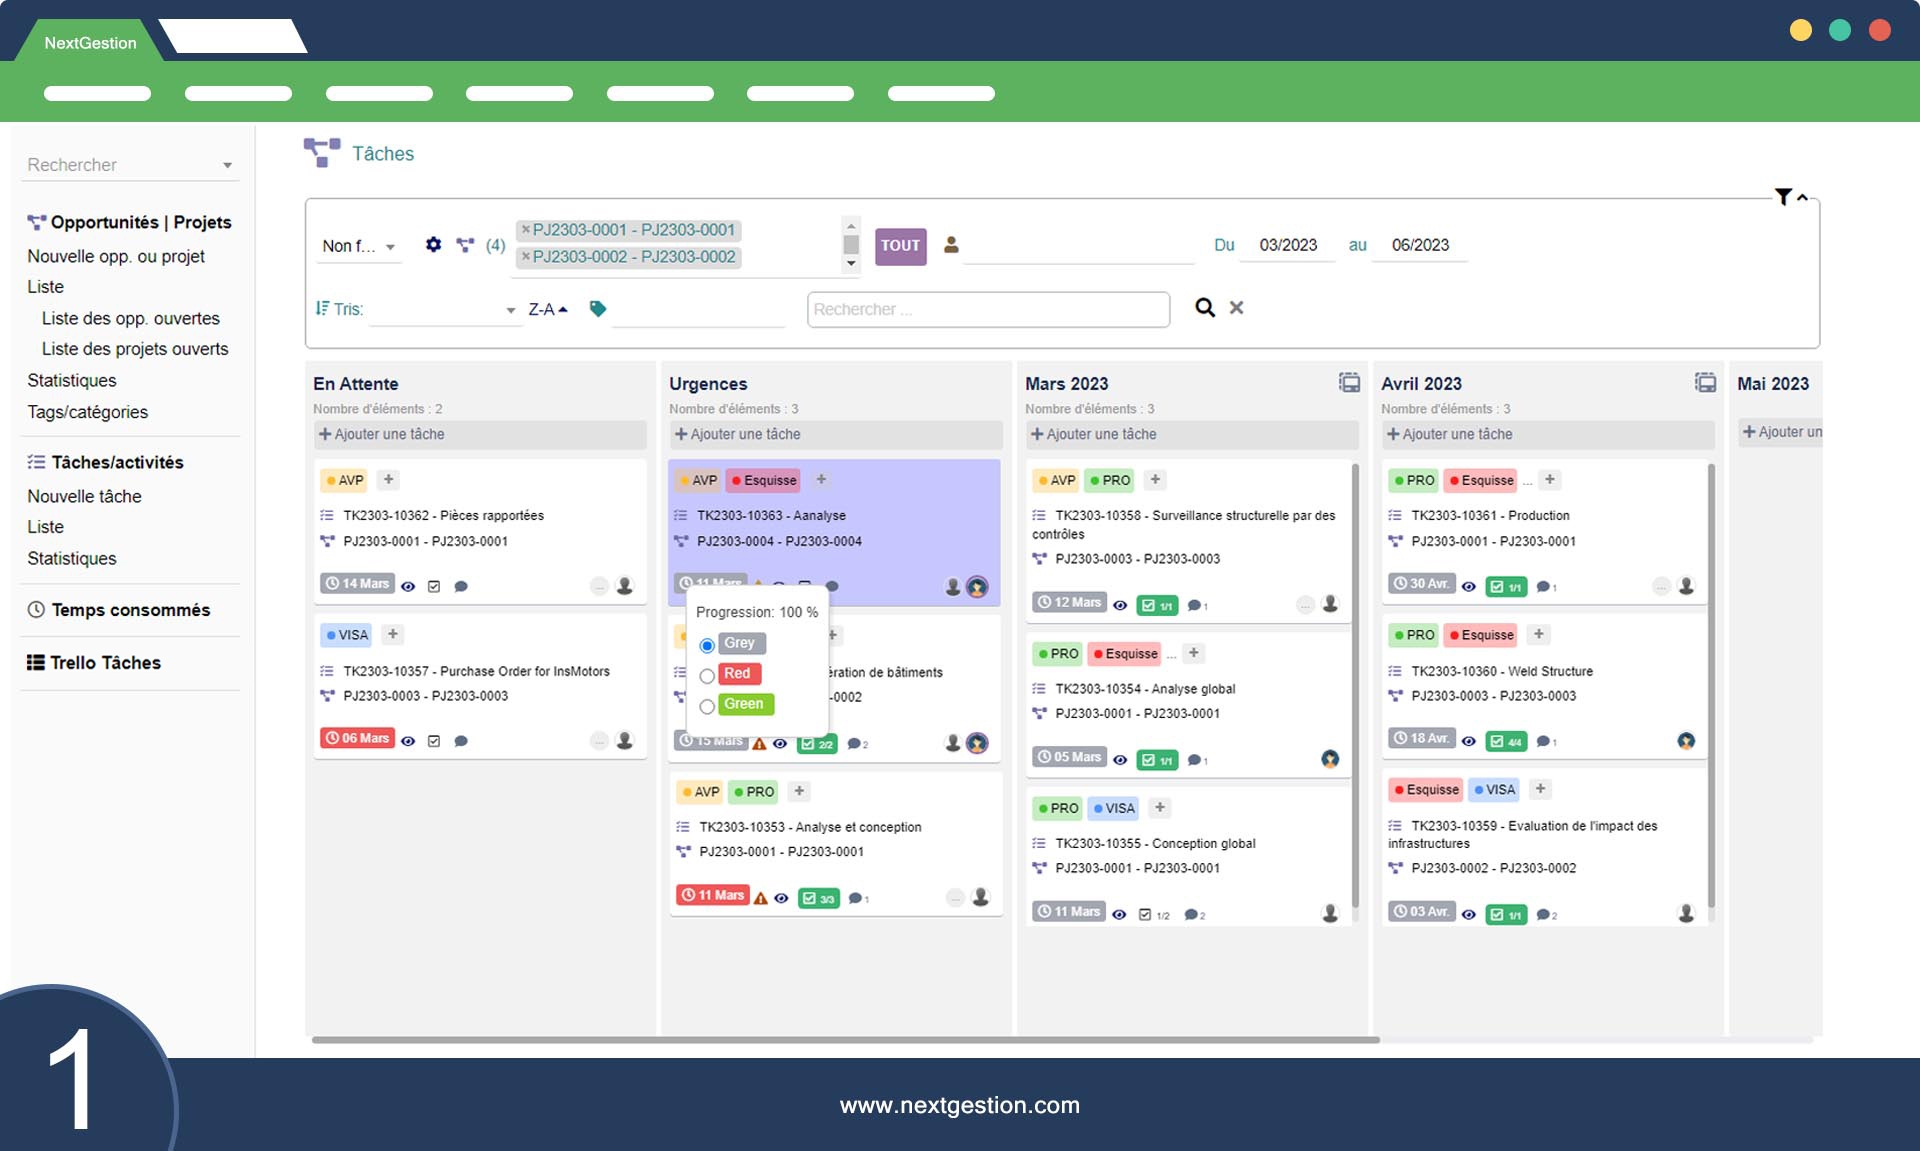Open comments on TK2303-10362 card

click(461, 587)
